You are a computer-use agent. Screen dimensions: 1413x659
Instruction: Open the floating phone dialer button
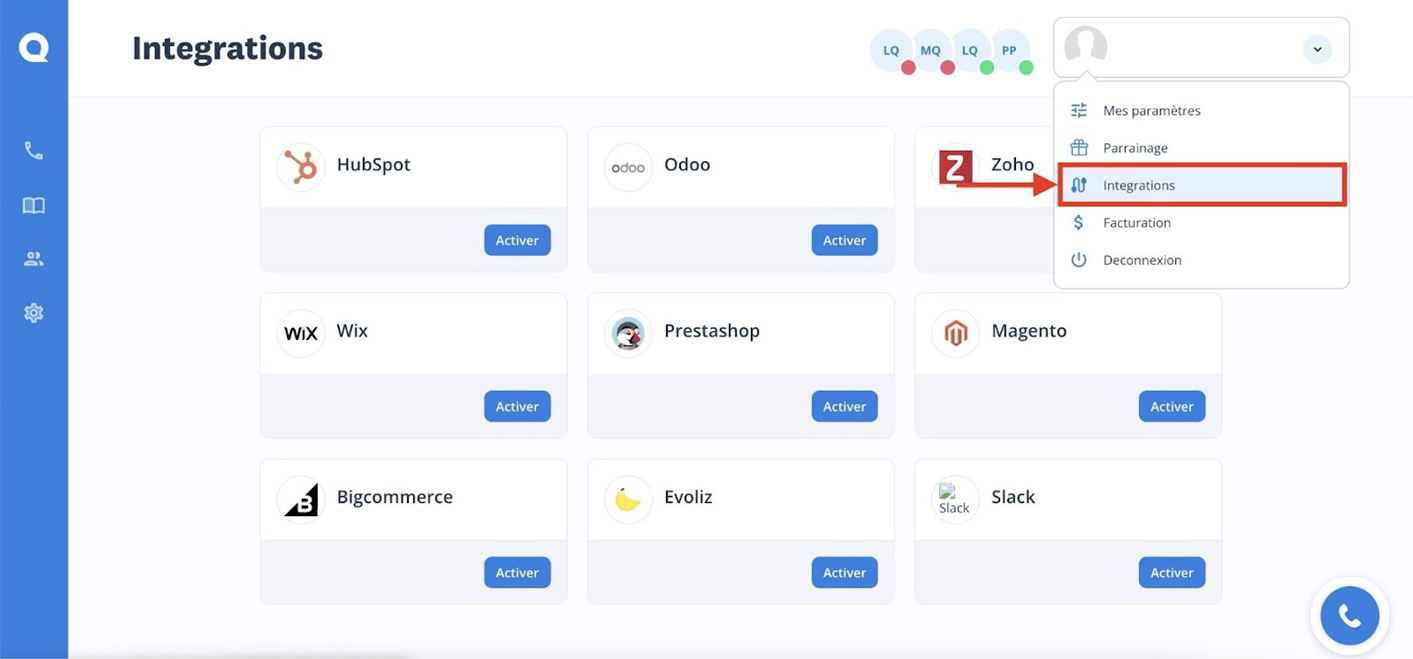(x=1349, y=616)
